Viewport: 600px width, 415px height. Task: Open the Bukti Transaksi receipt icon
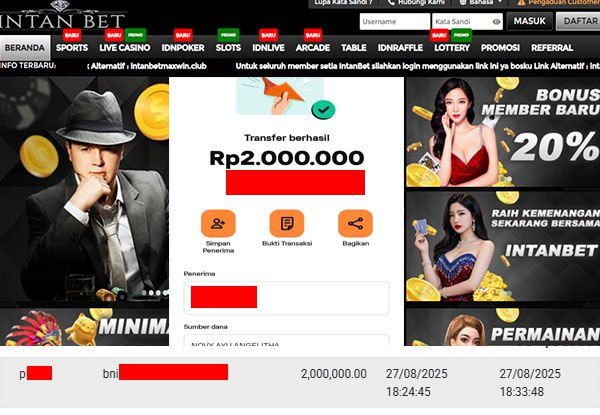pyautogui.click(x=287, y=223)
